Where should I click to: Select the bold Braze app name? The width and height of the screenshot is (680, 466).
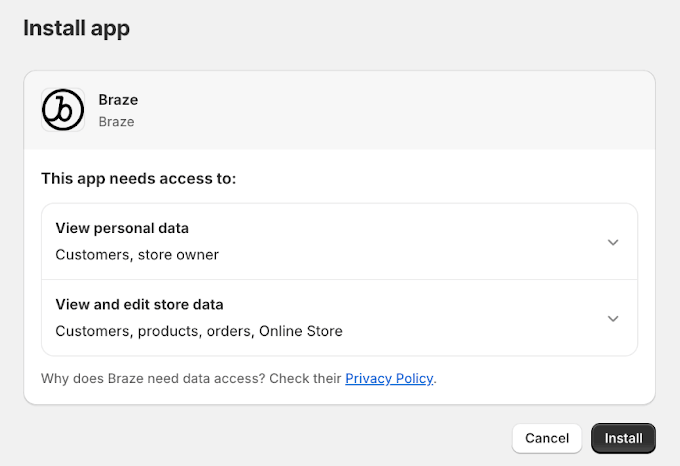coord(118,100)
